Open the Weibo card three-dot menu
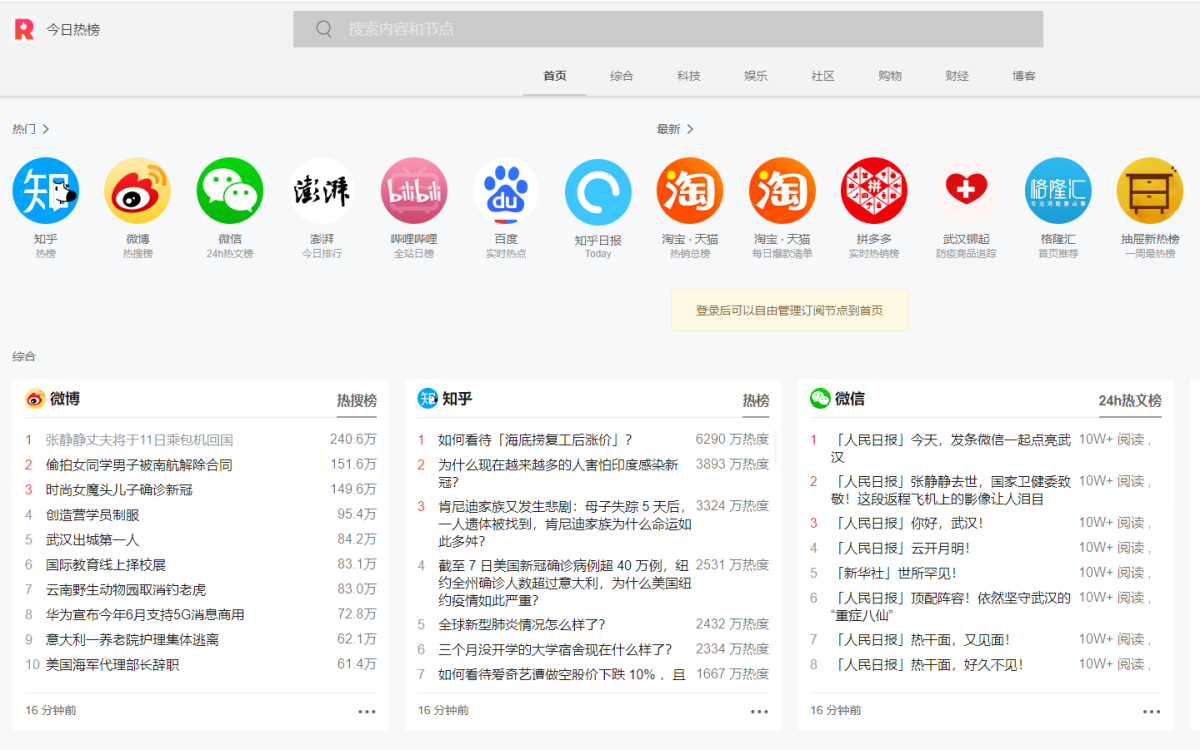This screenshot has height=750, width=1200. pos(367,711)
